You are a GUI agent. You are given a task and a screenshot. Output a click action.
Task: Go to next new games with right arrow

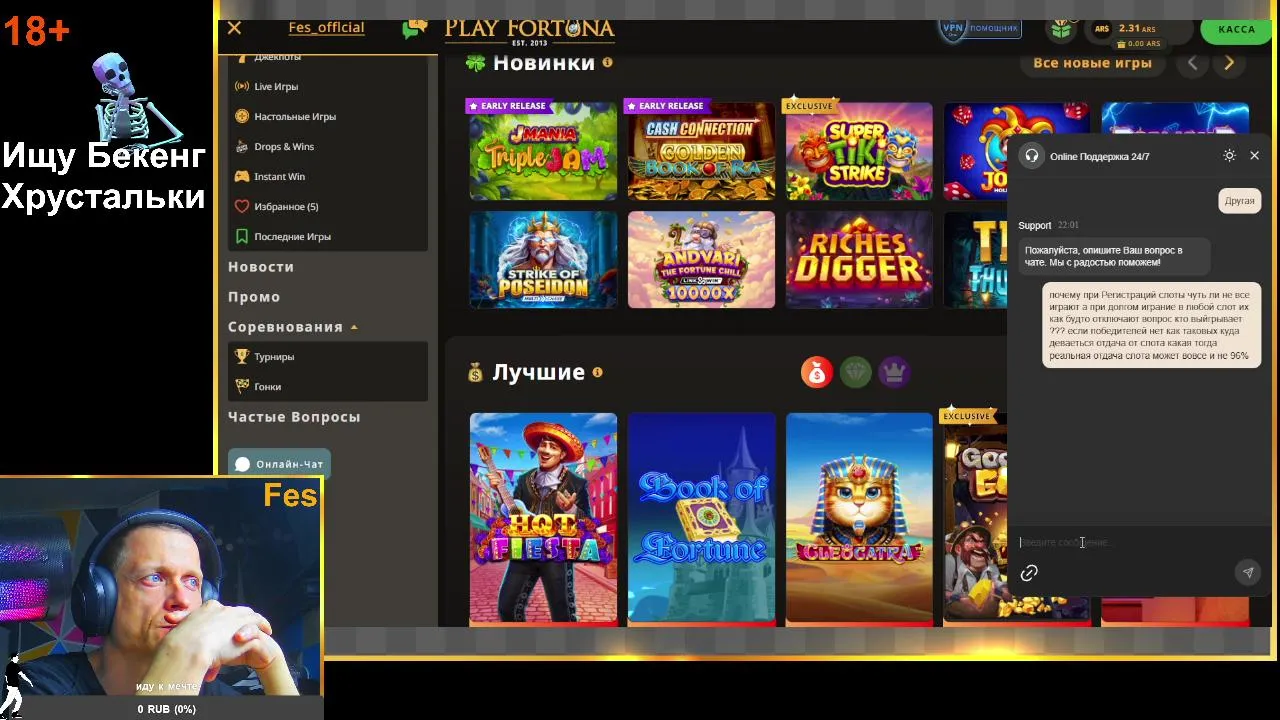(x=1229, y=63)
